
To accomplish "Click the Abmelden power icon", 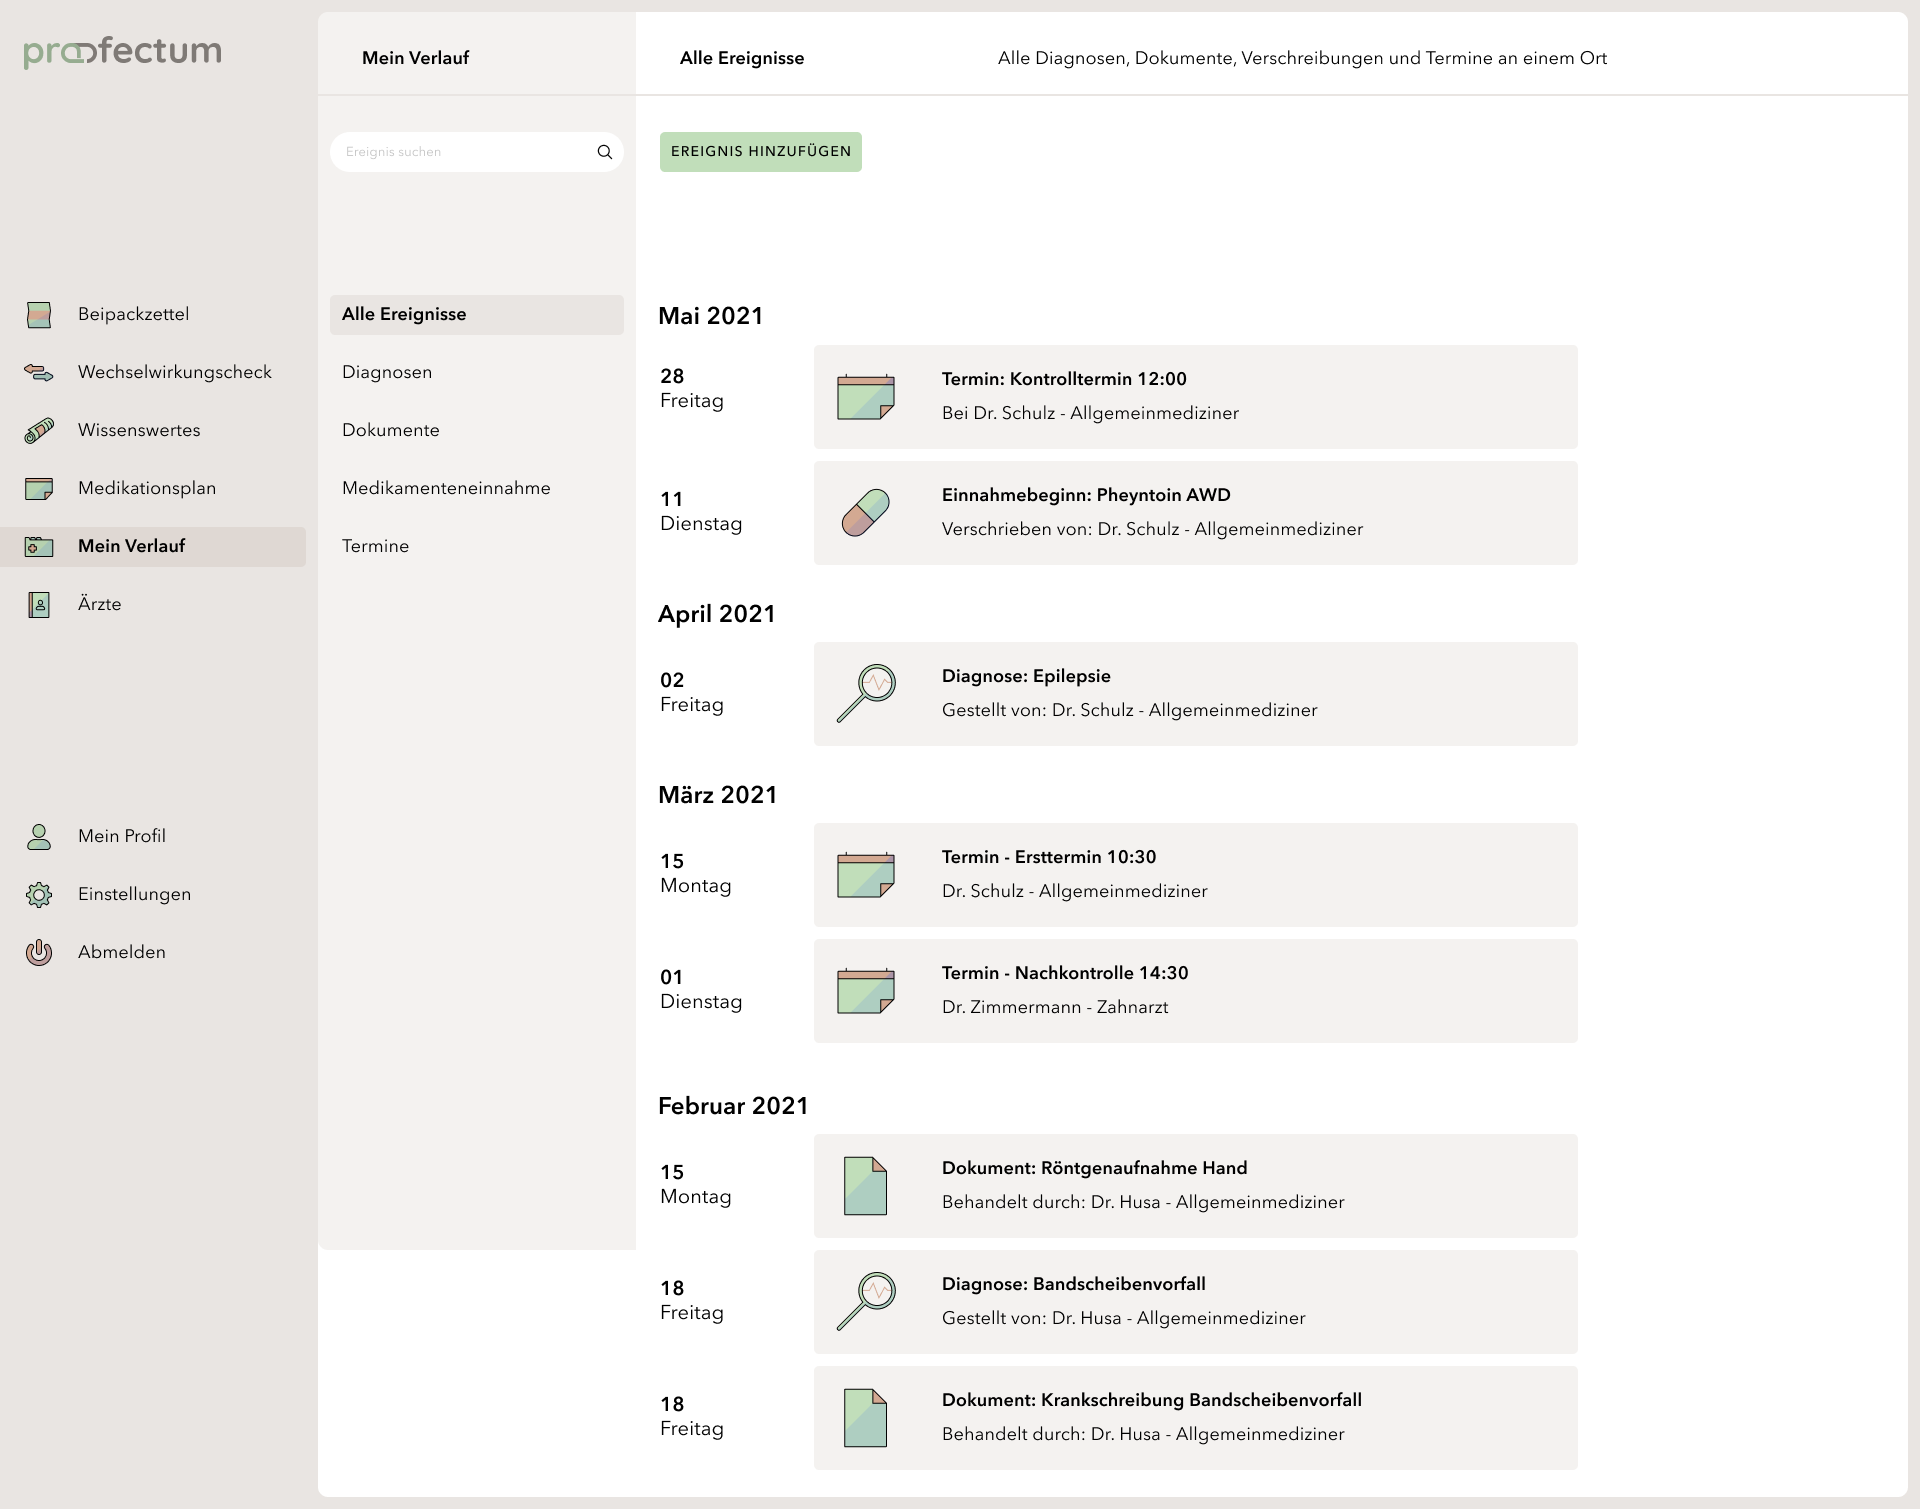I will [39, 953].
